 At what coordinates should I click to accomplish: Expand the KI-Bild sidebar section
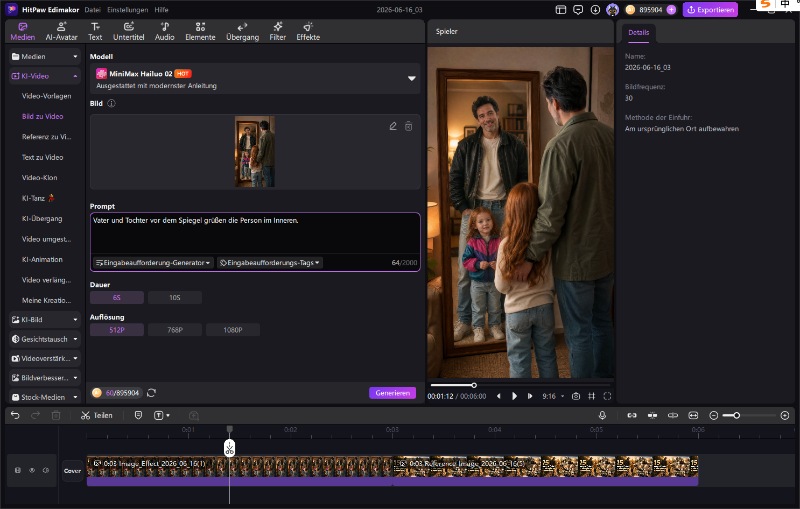(x=45, y=320)
